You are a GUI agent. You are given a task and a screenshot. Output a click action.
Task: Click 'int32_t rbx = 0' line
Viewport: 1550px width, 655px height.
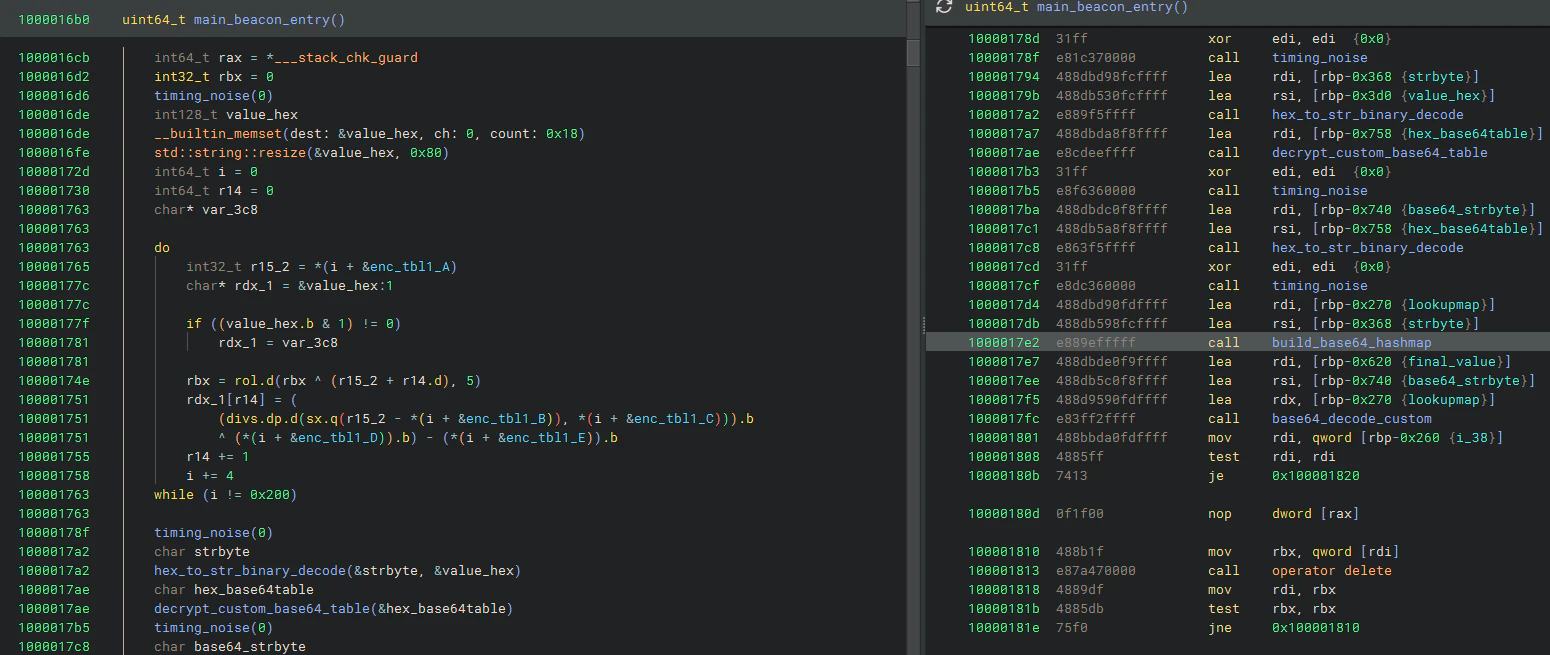[214, 77]
